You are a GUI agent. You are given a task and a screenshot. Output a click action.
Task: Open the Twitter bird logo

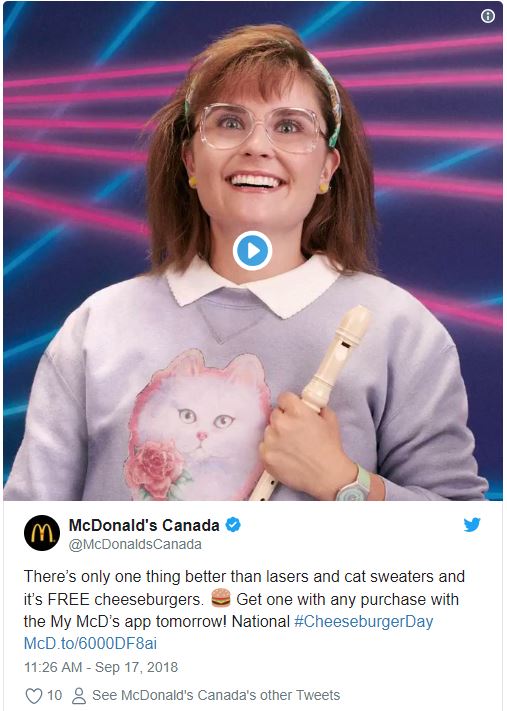[472, 525]
